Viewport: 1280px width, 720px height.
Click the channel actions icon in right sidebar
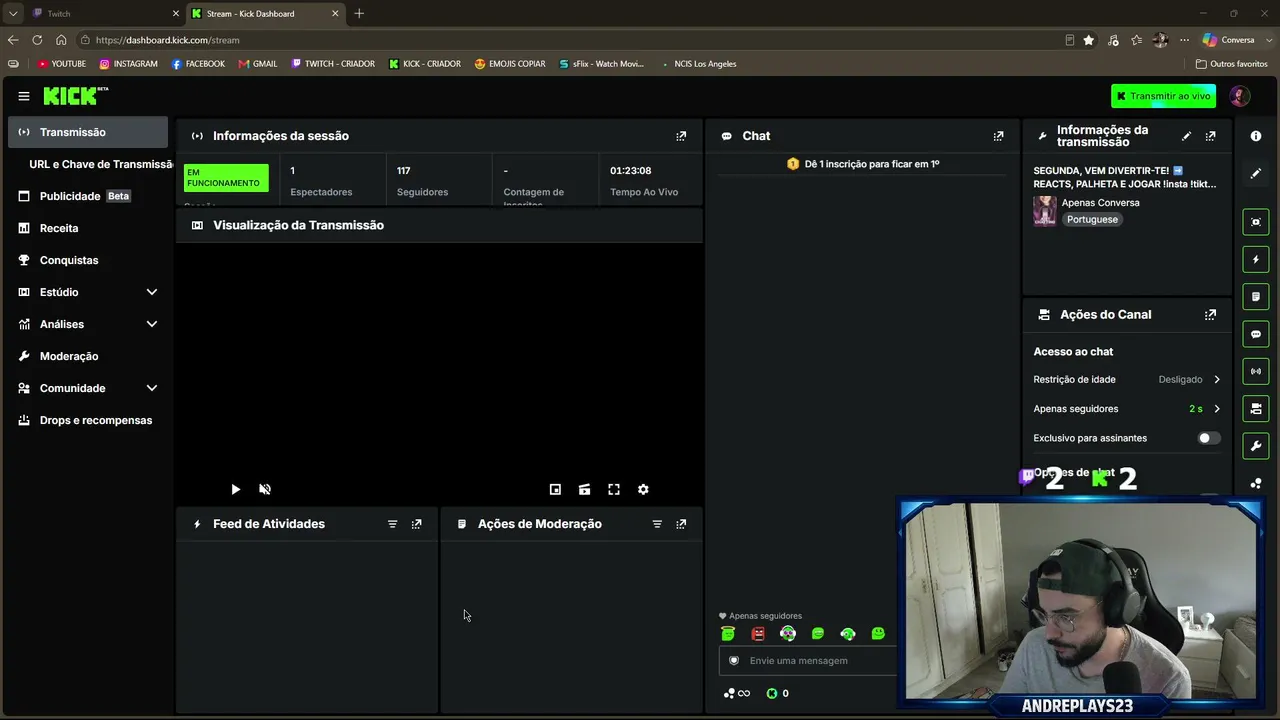click(1256, 409)
